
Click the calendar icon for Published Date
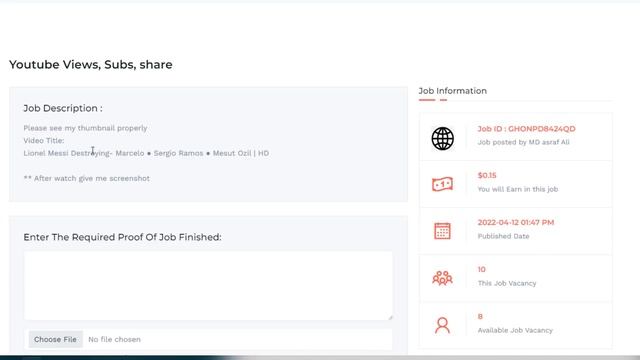[442, 231]
